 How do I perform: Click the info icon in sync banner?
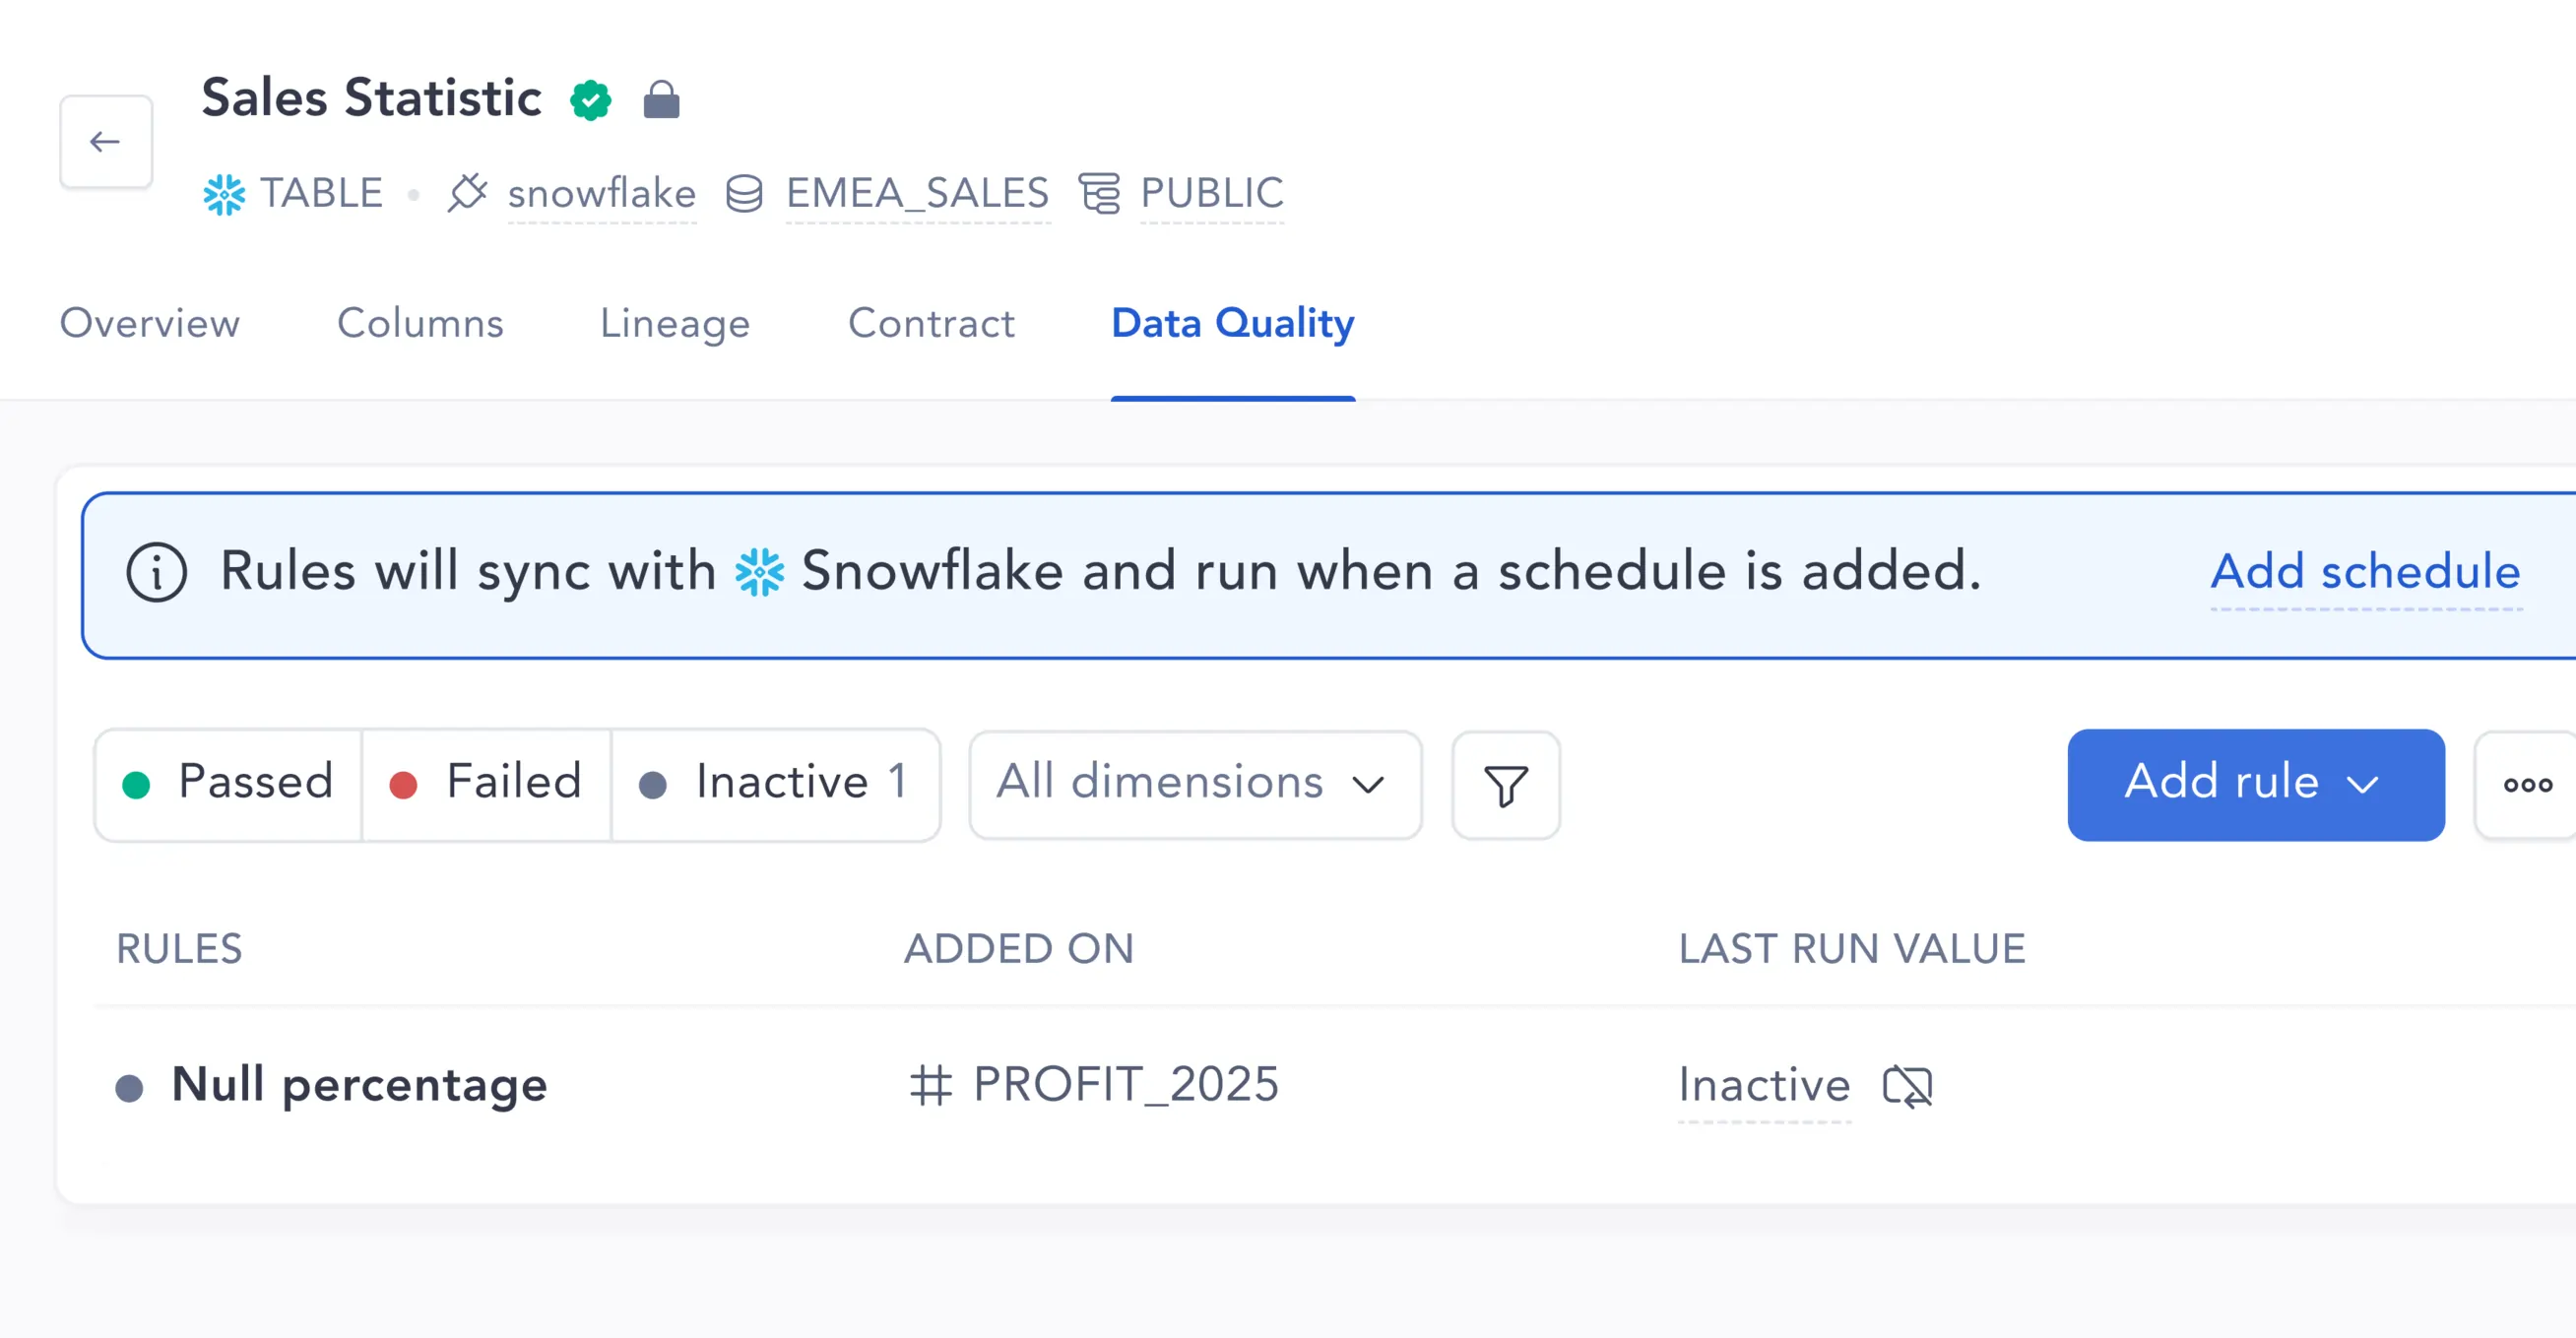(156, 572)
